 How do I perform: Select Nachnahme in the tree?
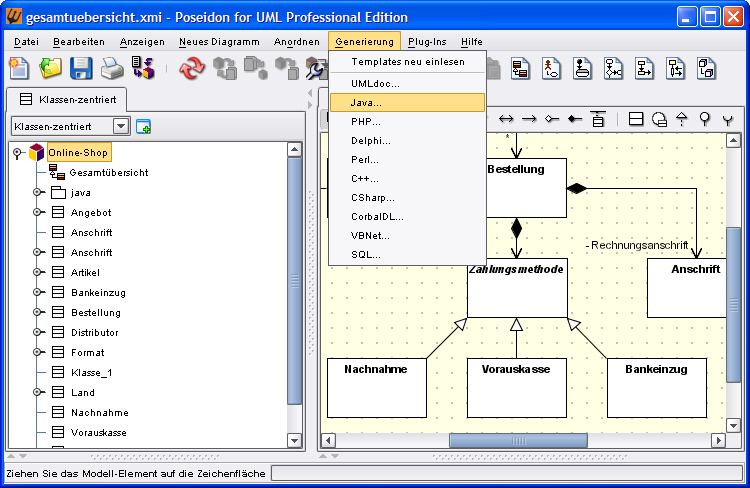(99, 412)
